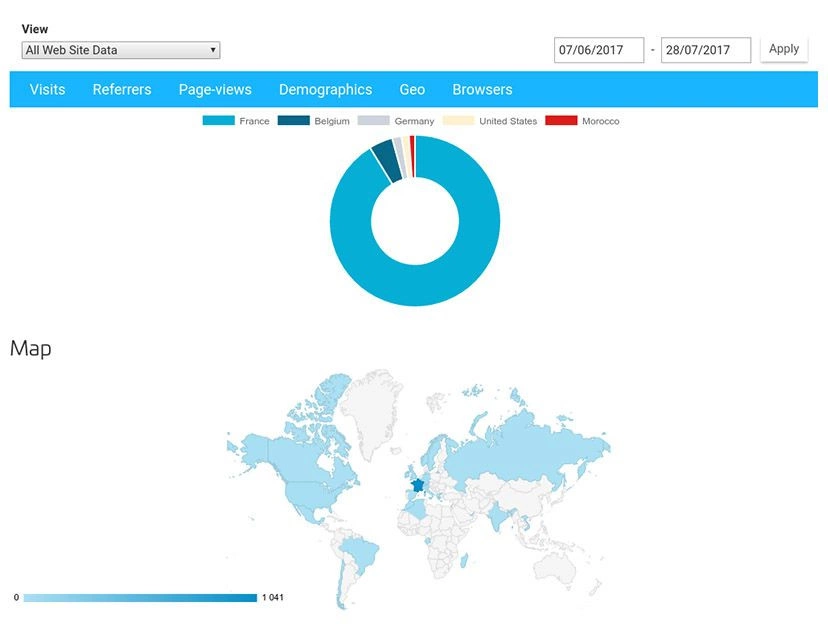Select France on the world map
This screenshot has width=828, height=624.
(x=416, y=485)
